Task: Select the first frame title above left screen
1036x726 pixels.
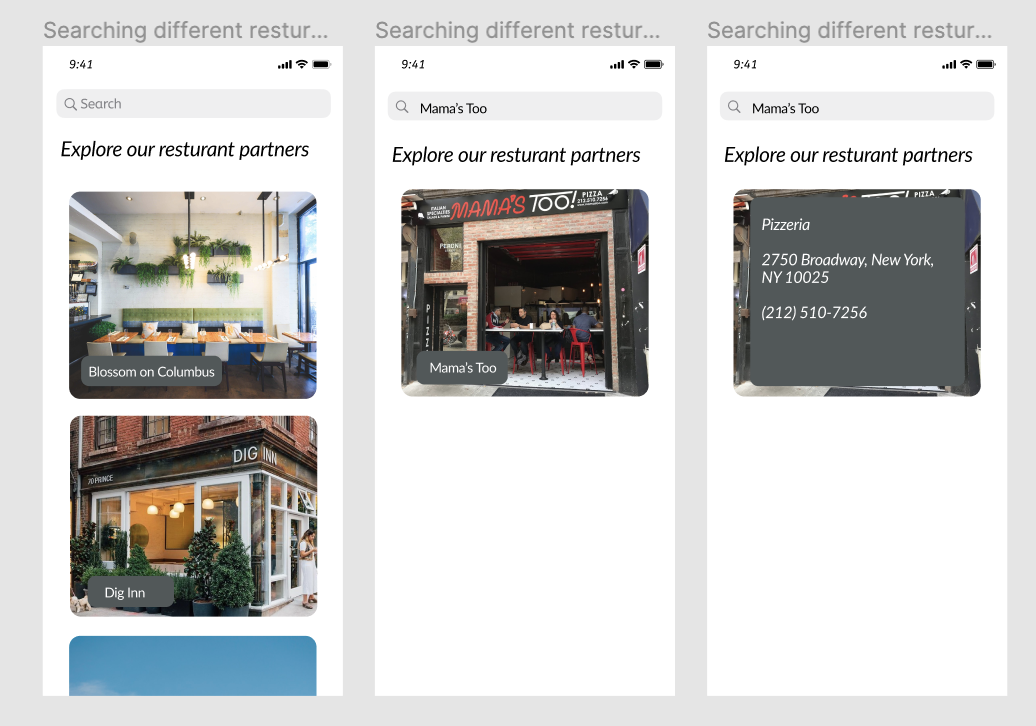Action: point(186,30)
